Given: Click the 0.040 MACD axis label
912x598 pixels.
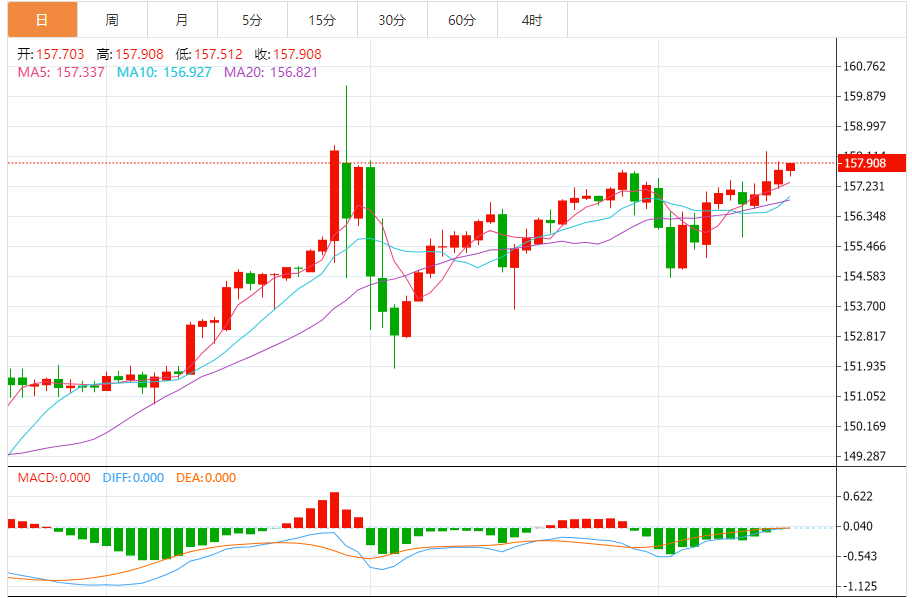Looking at the screenshot, I should coord(858,526).
